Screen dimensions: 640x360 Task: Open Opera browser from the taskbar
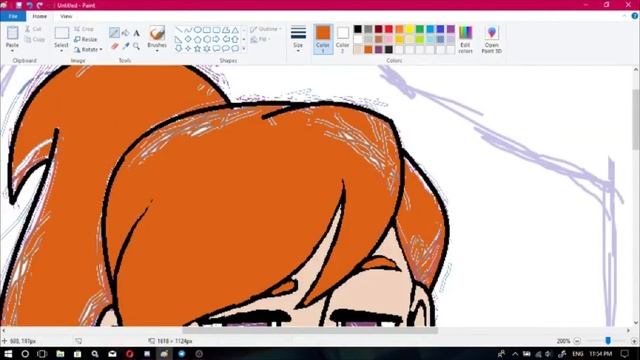point(129,353)
